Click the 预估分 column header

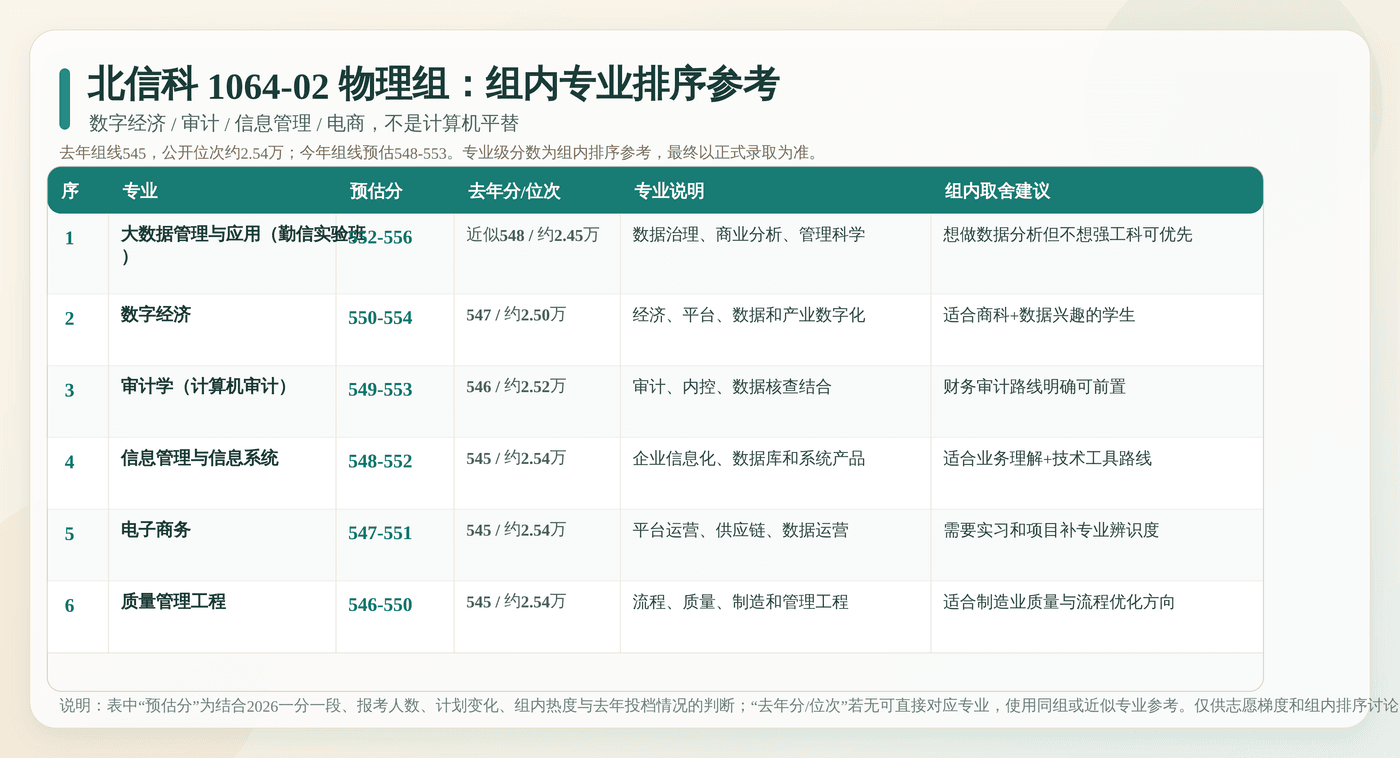(x=376, y=191)
